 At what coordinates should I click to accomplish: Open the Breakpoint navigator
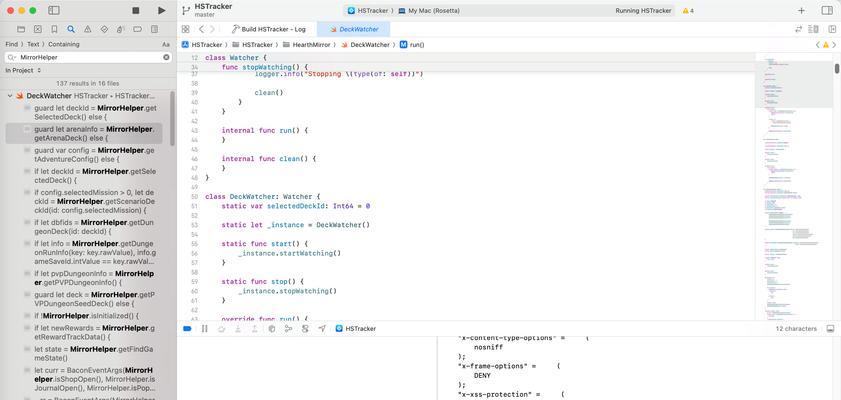(x=137, y=29)
